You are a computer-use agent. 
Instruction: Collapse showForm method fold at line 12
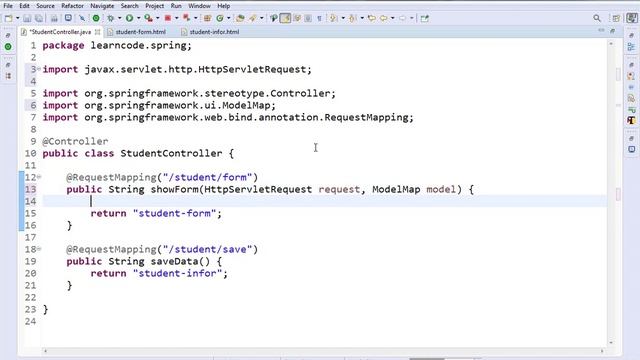tap(39, 176)
